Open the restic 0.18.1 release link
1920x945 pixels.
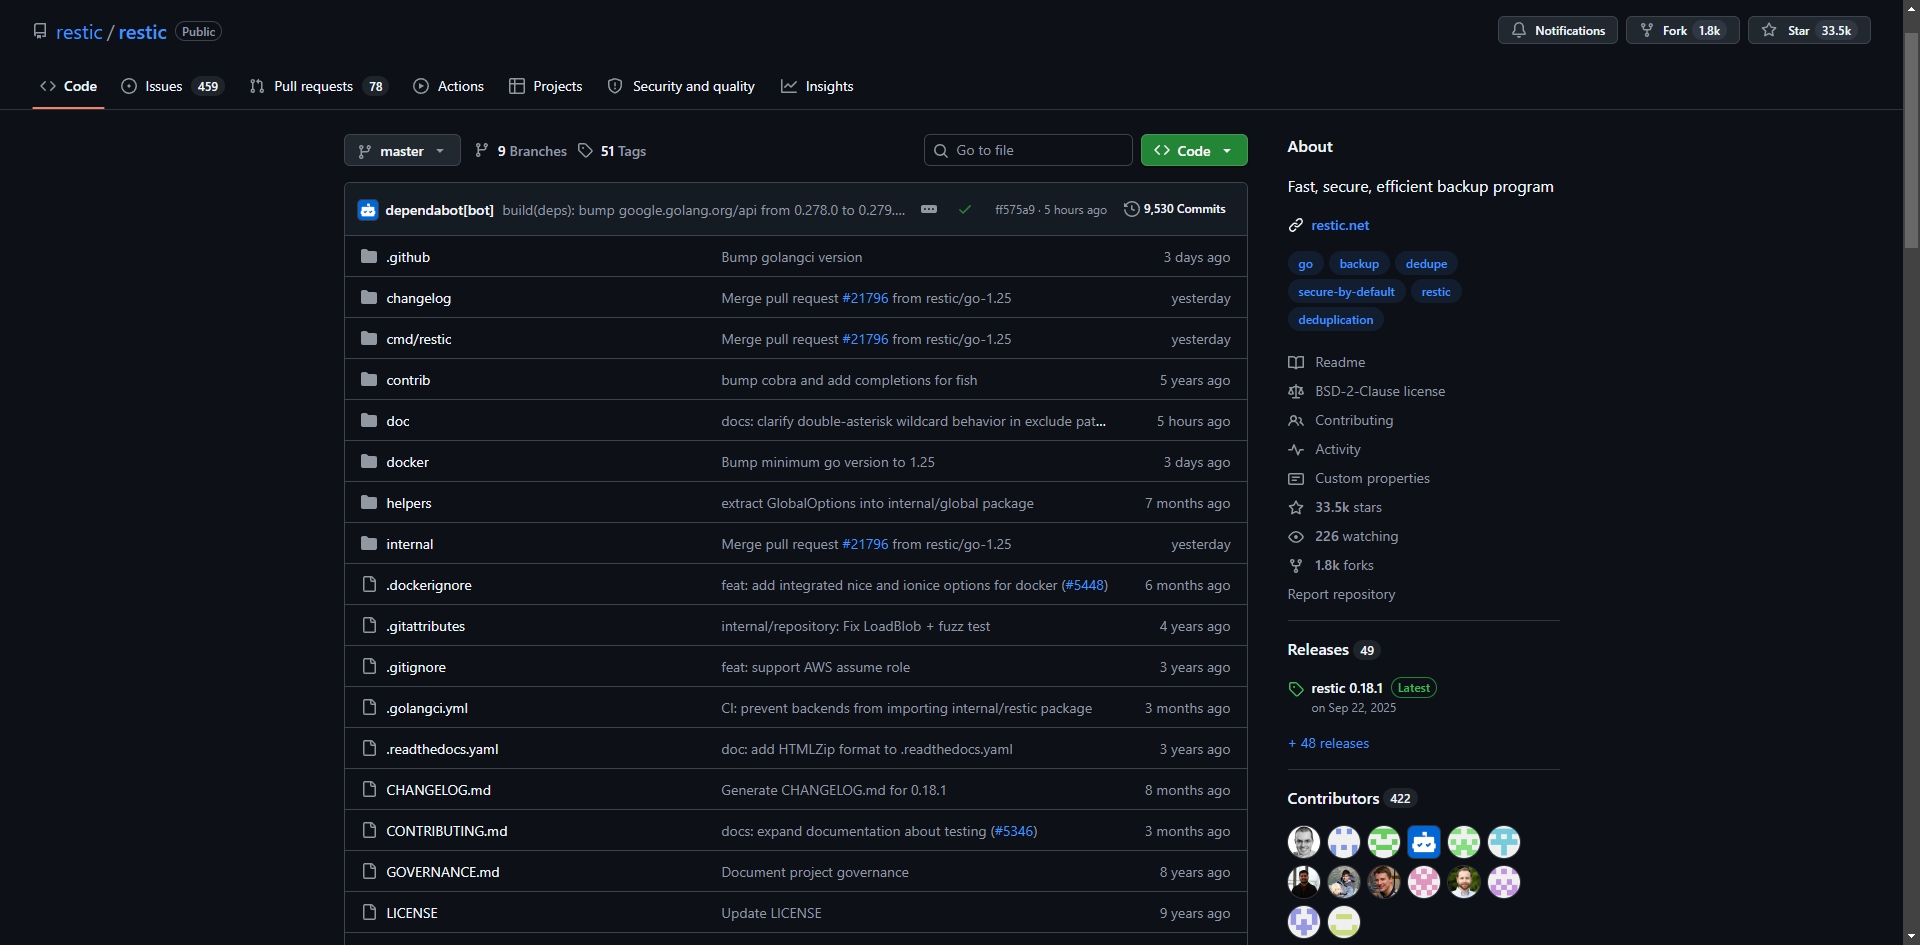pos(1347,689)
